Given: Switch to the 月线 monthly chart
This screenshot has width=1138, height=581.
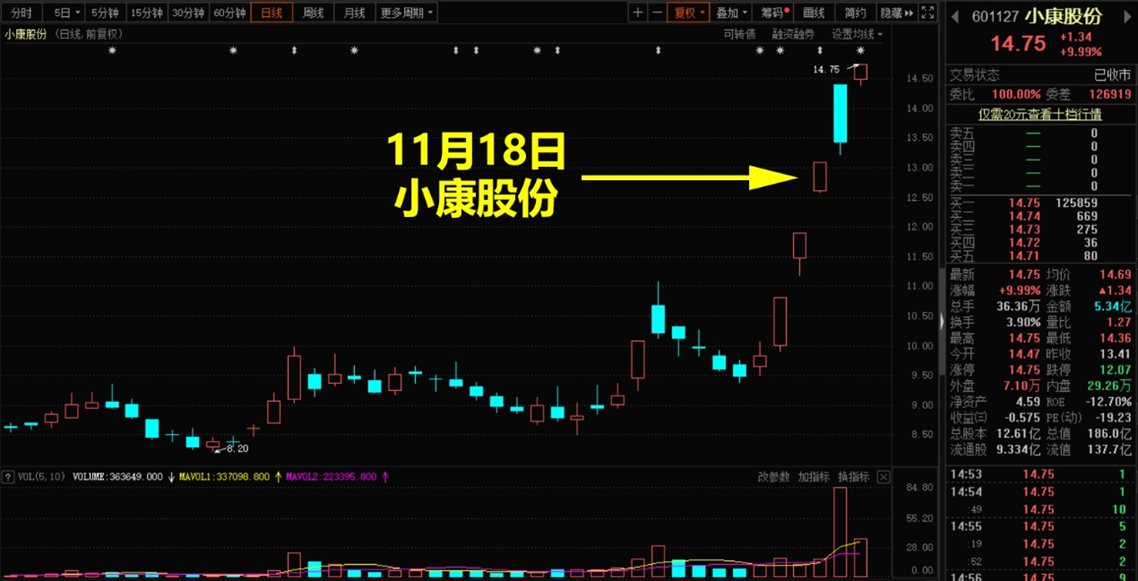Looking at the screenshot, I should coord(354,12).
